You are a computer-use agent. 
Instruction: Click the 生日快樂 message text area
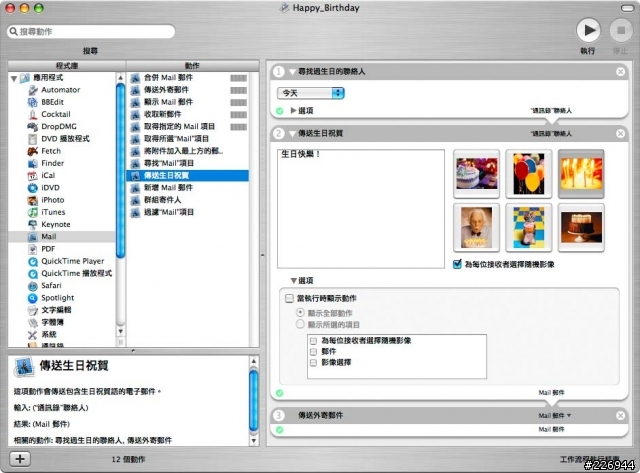[x=361, y=209]
